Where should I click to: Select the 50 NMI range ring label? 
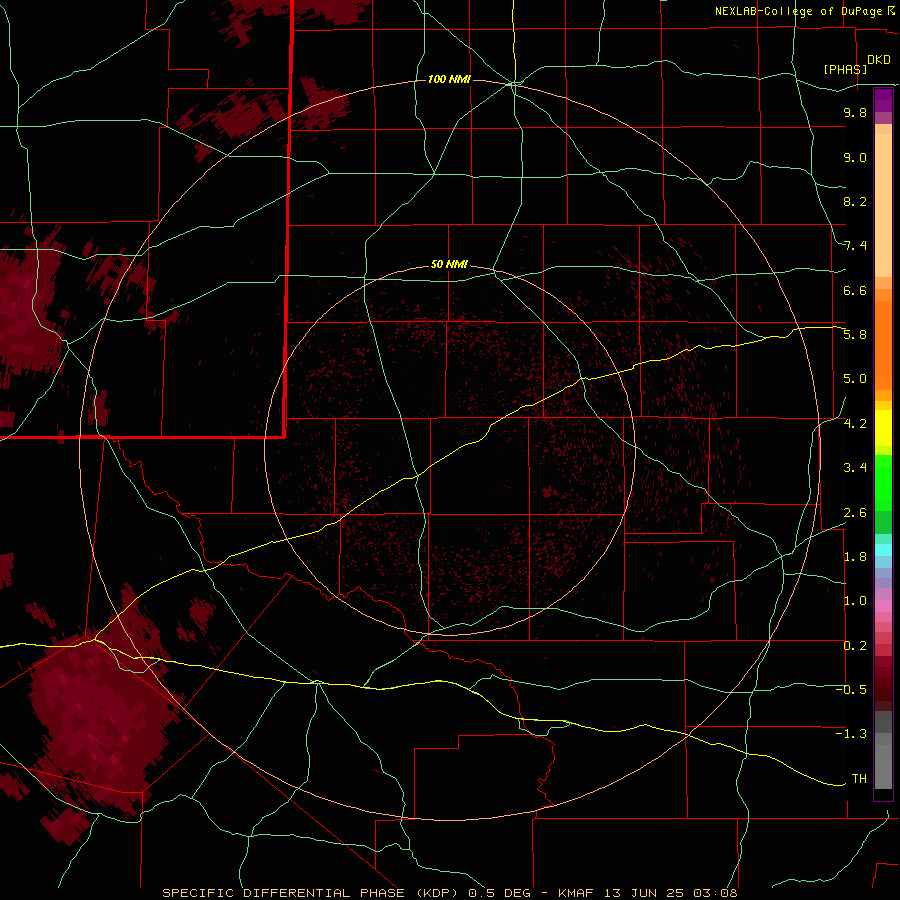449,264
